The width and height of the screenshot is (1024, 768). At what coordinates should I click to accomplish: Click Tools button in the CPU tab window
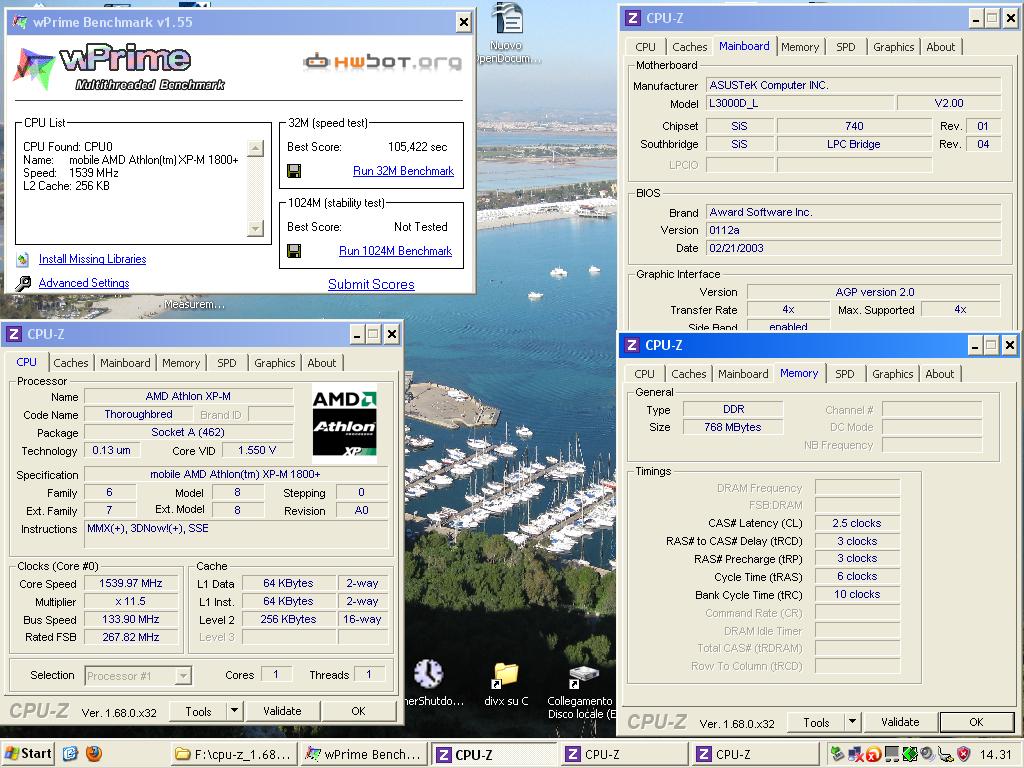[x=198, y=711]
